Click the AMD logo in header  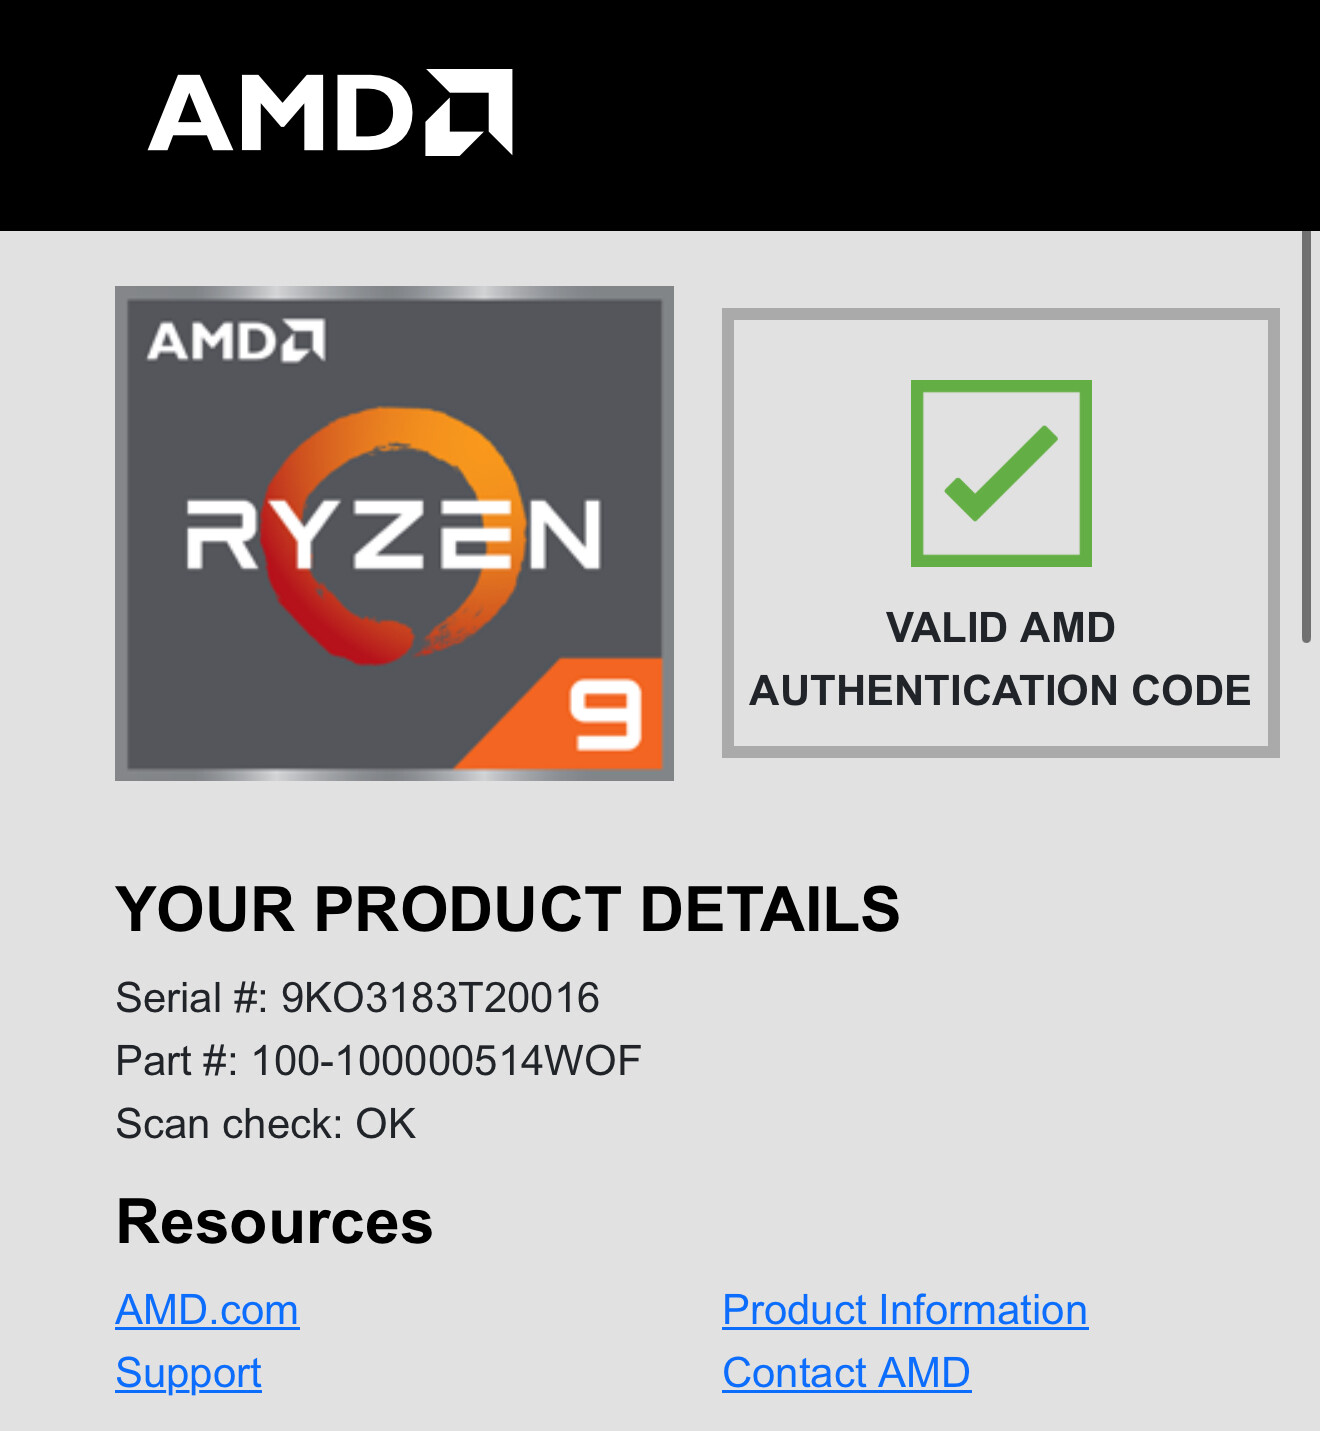coord(330,112)
